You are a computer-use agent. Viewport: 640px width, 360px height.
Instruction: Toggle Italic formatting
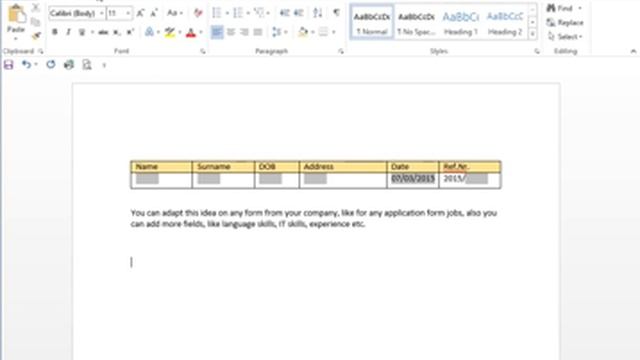68,32
